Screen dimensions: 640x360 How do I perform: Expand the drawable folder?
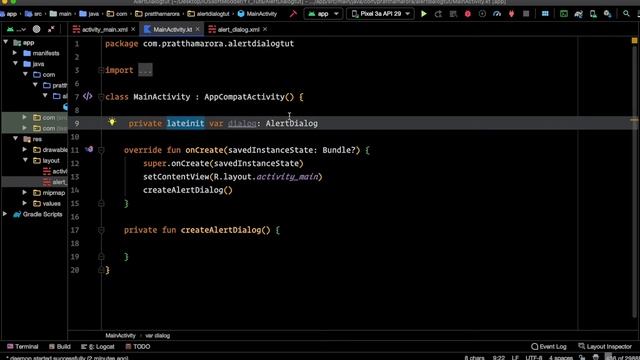(x=25, y=149)
